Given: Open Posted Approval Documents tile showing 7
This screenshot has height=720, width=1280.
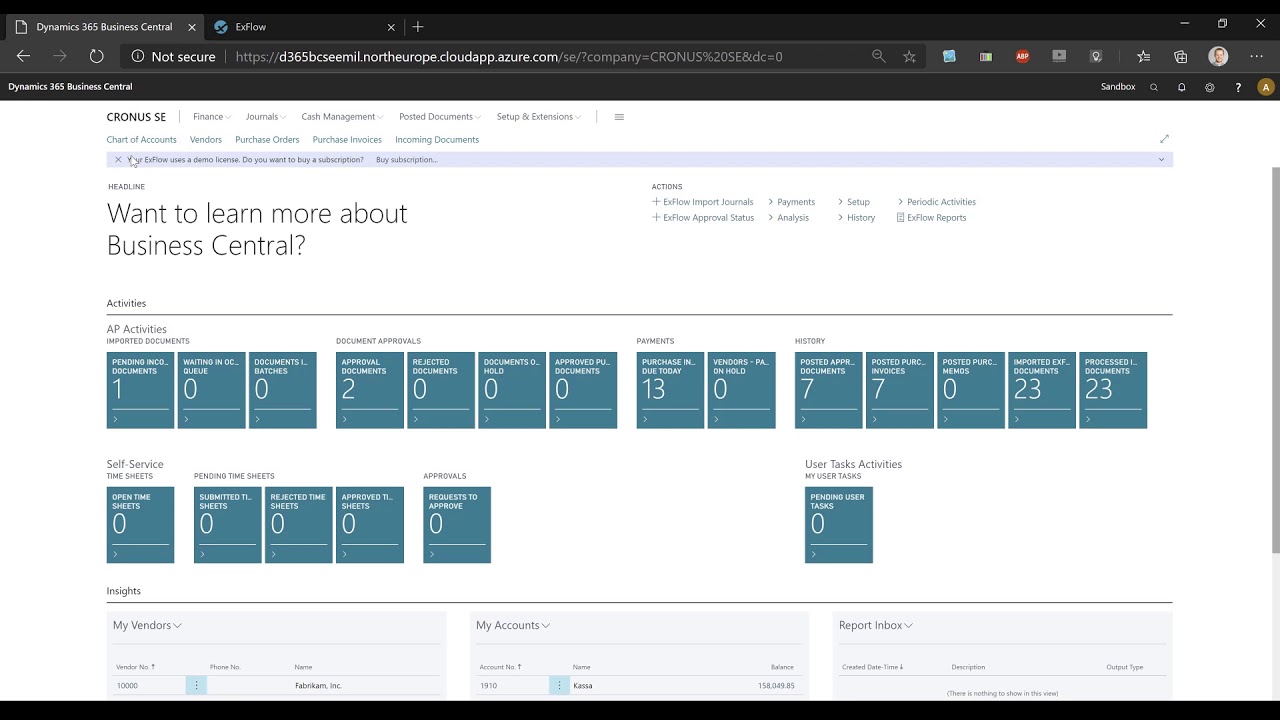Looking at the screenshot, I should tap(828, 390).
